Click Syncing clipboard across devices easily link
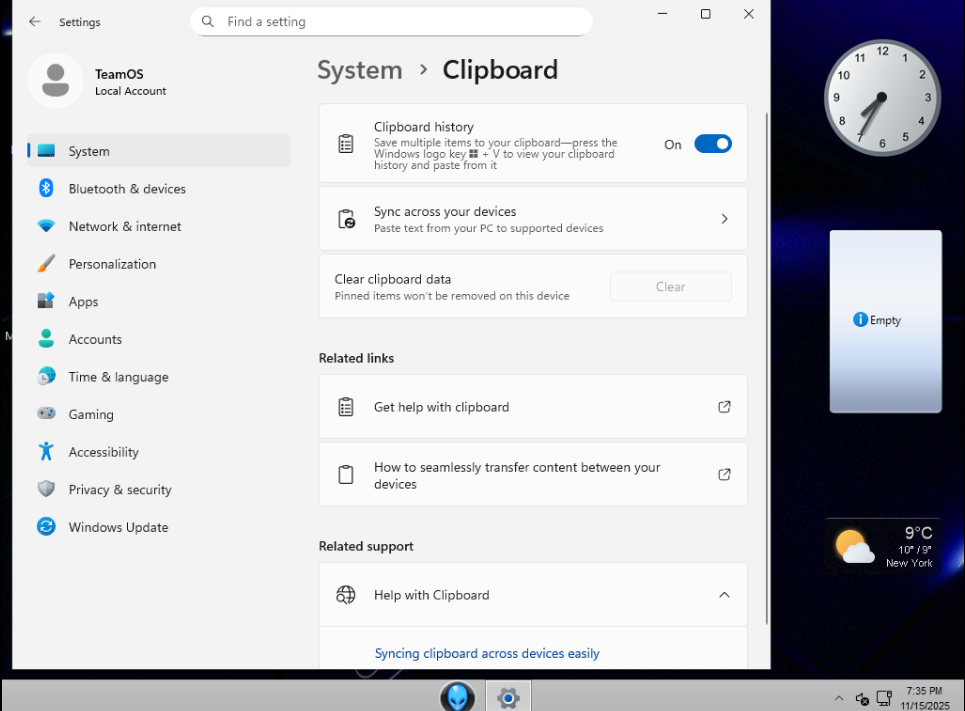The width and height of the screenshot is (965, 711). [487, 654]
